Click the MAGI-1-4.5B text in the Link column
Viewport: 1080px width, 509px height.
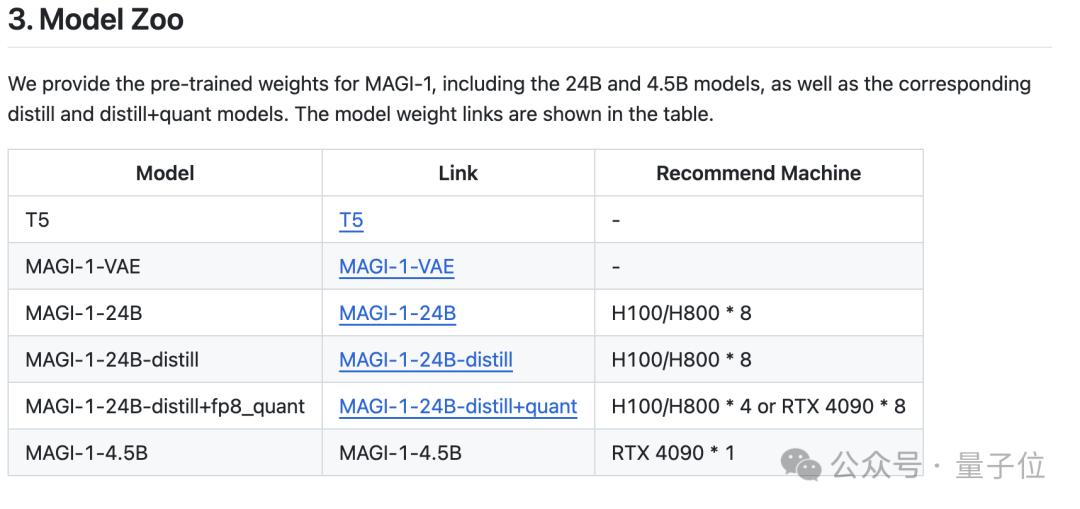[400, 453]
